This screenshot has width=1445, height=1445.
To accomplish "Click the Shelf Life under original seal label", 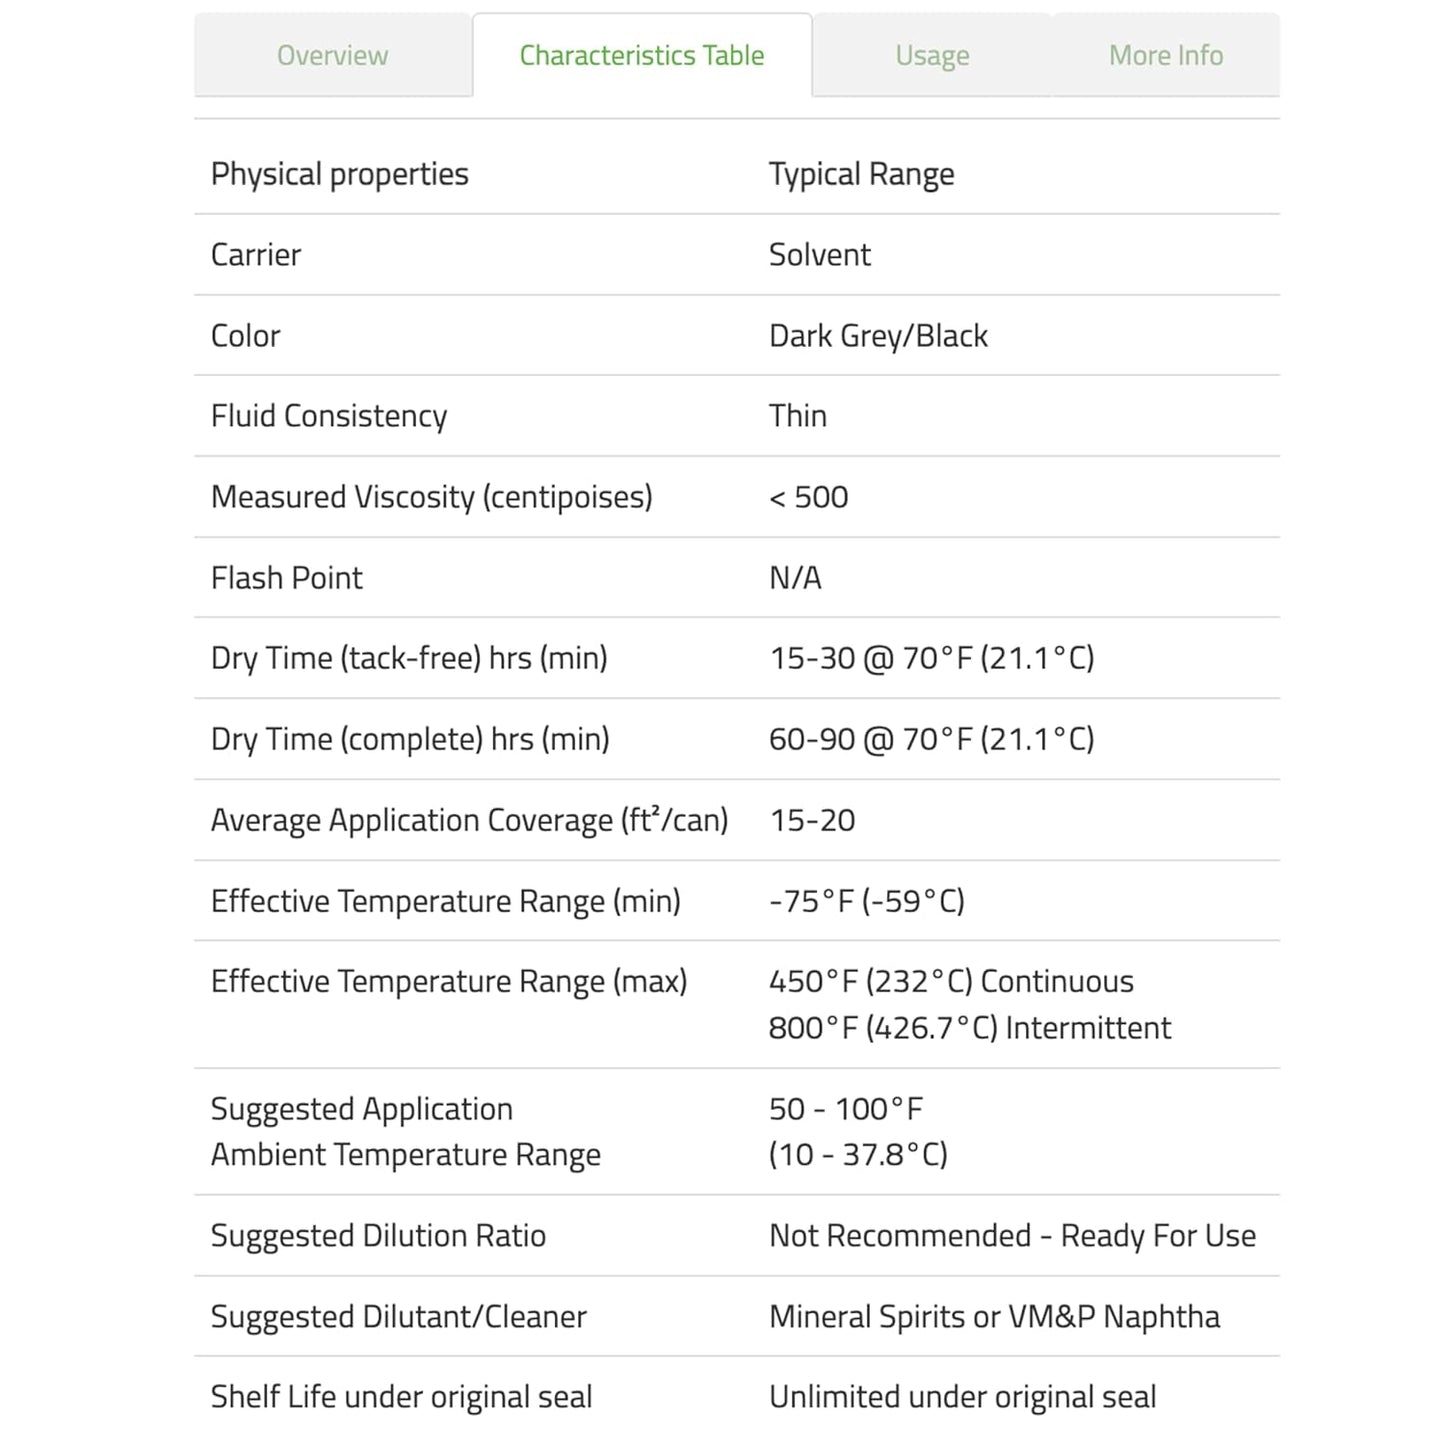I will tap(401, 1397).
